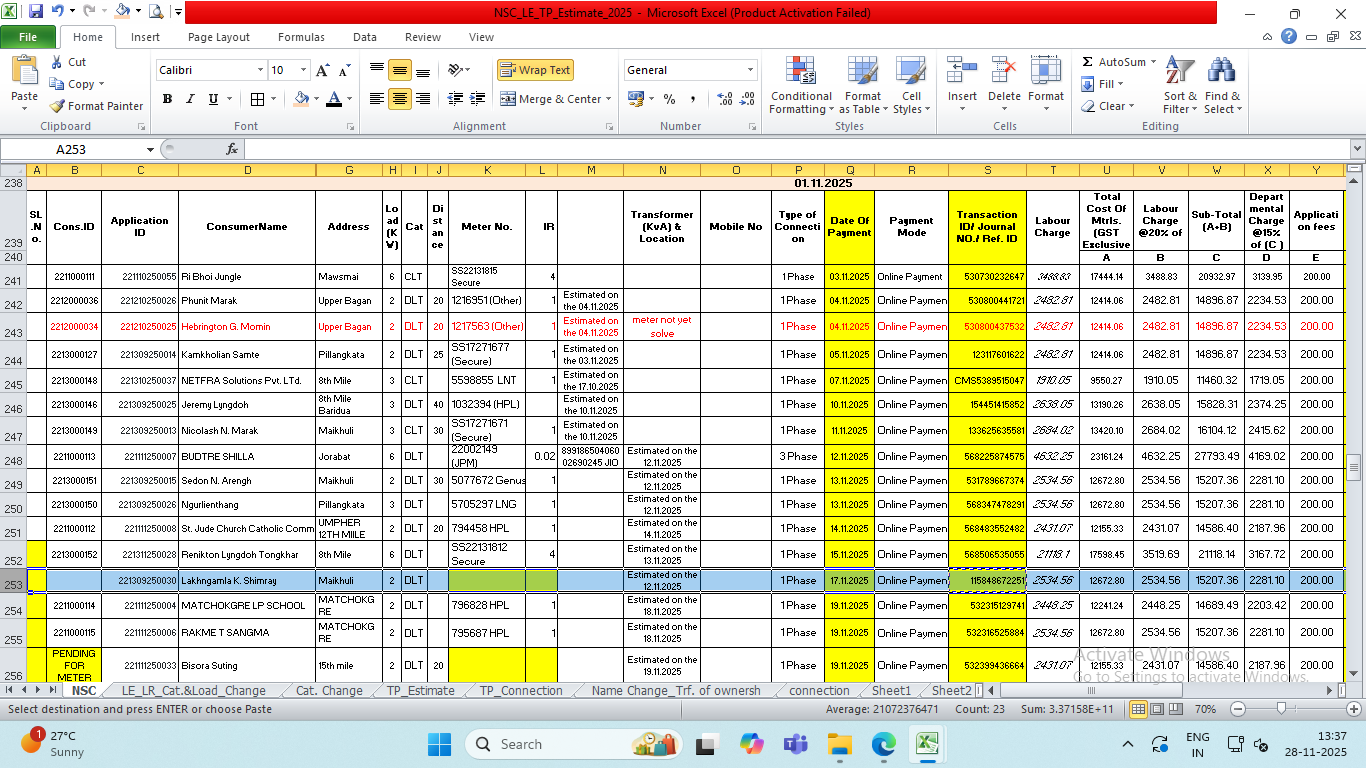Click the Percent Style icon

669,99
